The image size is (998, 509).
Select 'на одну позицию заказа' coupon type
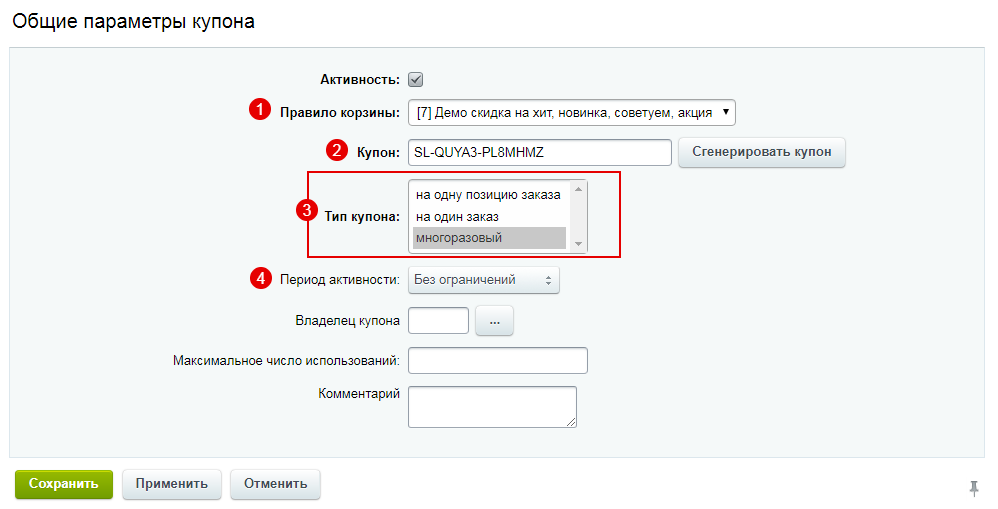(489, 195)
